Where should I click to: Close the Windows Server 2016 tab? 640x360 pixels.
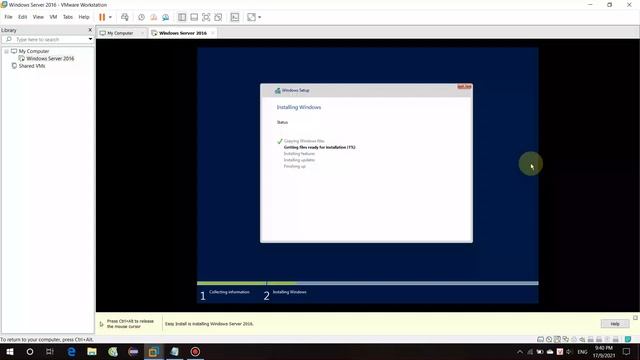[x=213, y=33]
